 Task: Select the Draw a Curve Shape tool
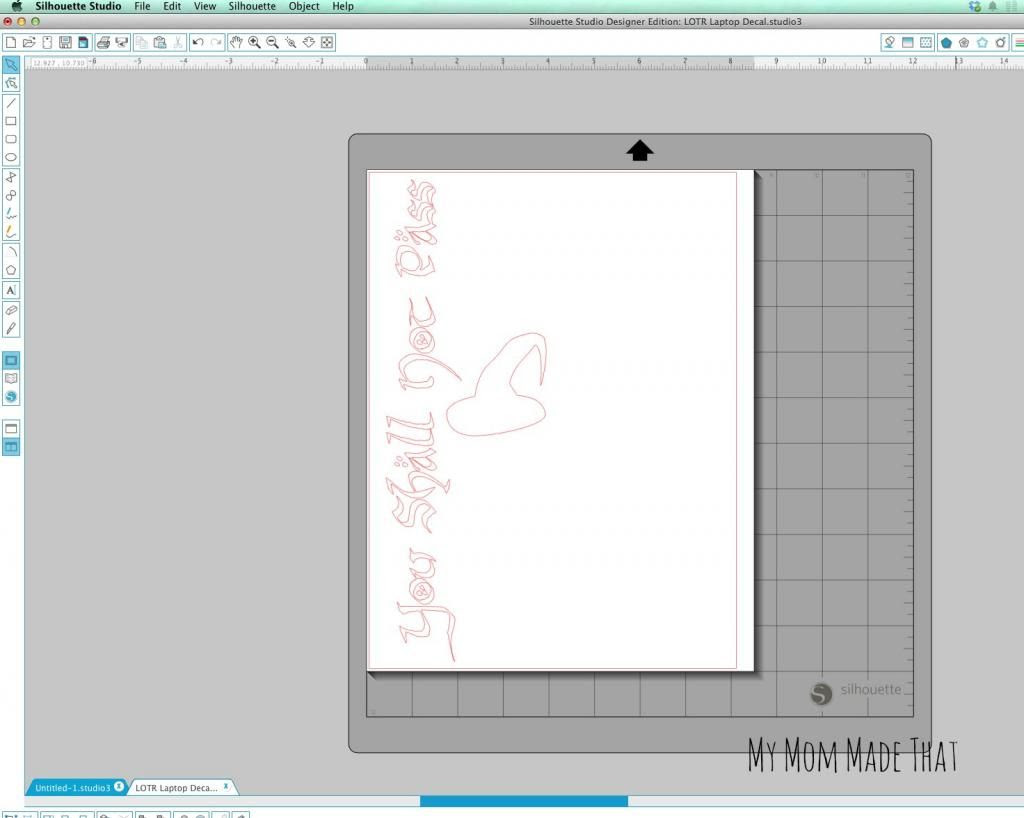(x=11, y=195)
